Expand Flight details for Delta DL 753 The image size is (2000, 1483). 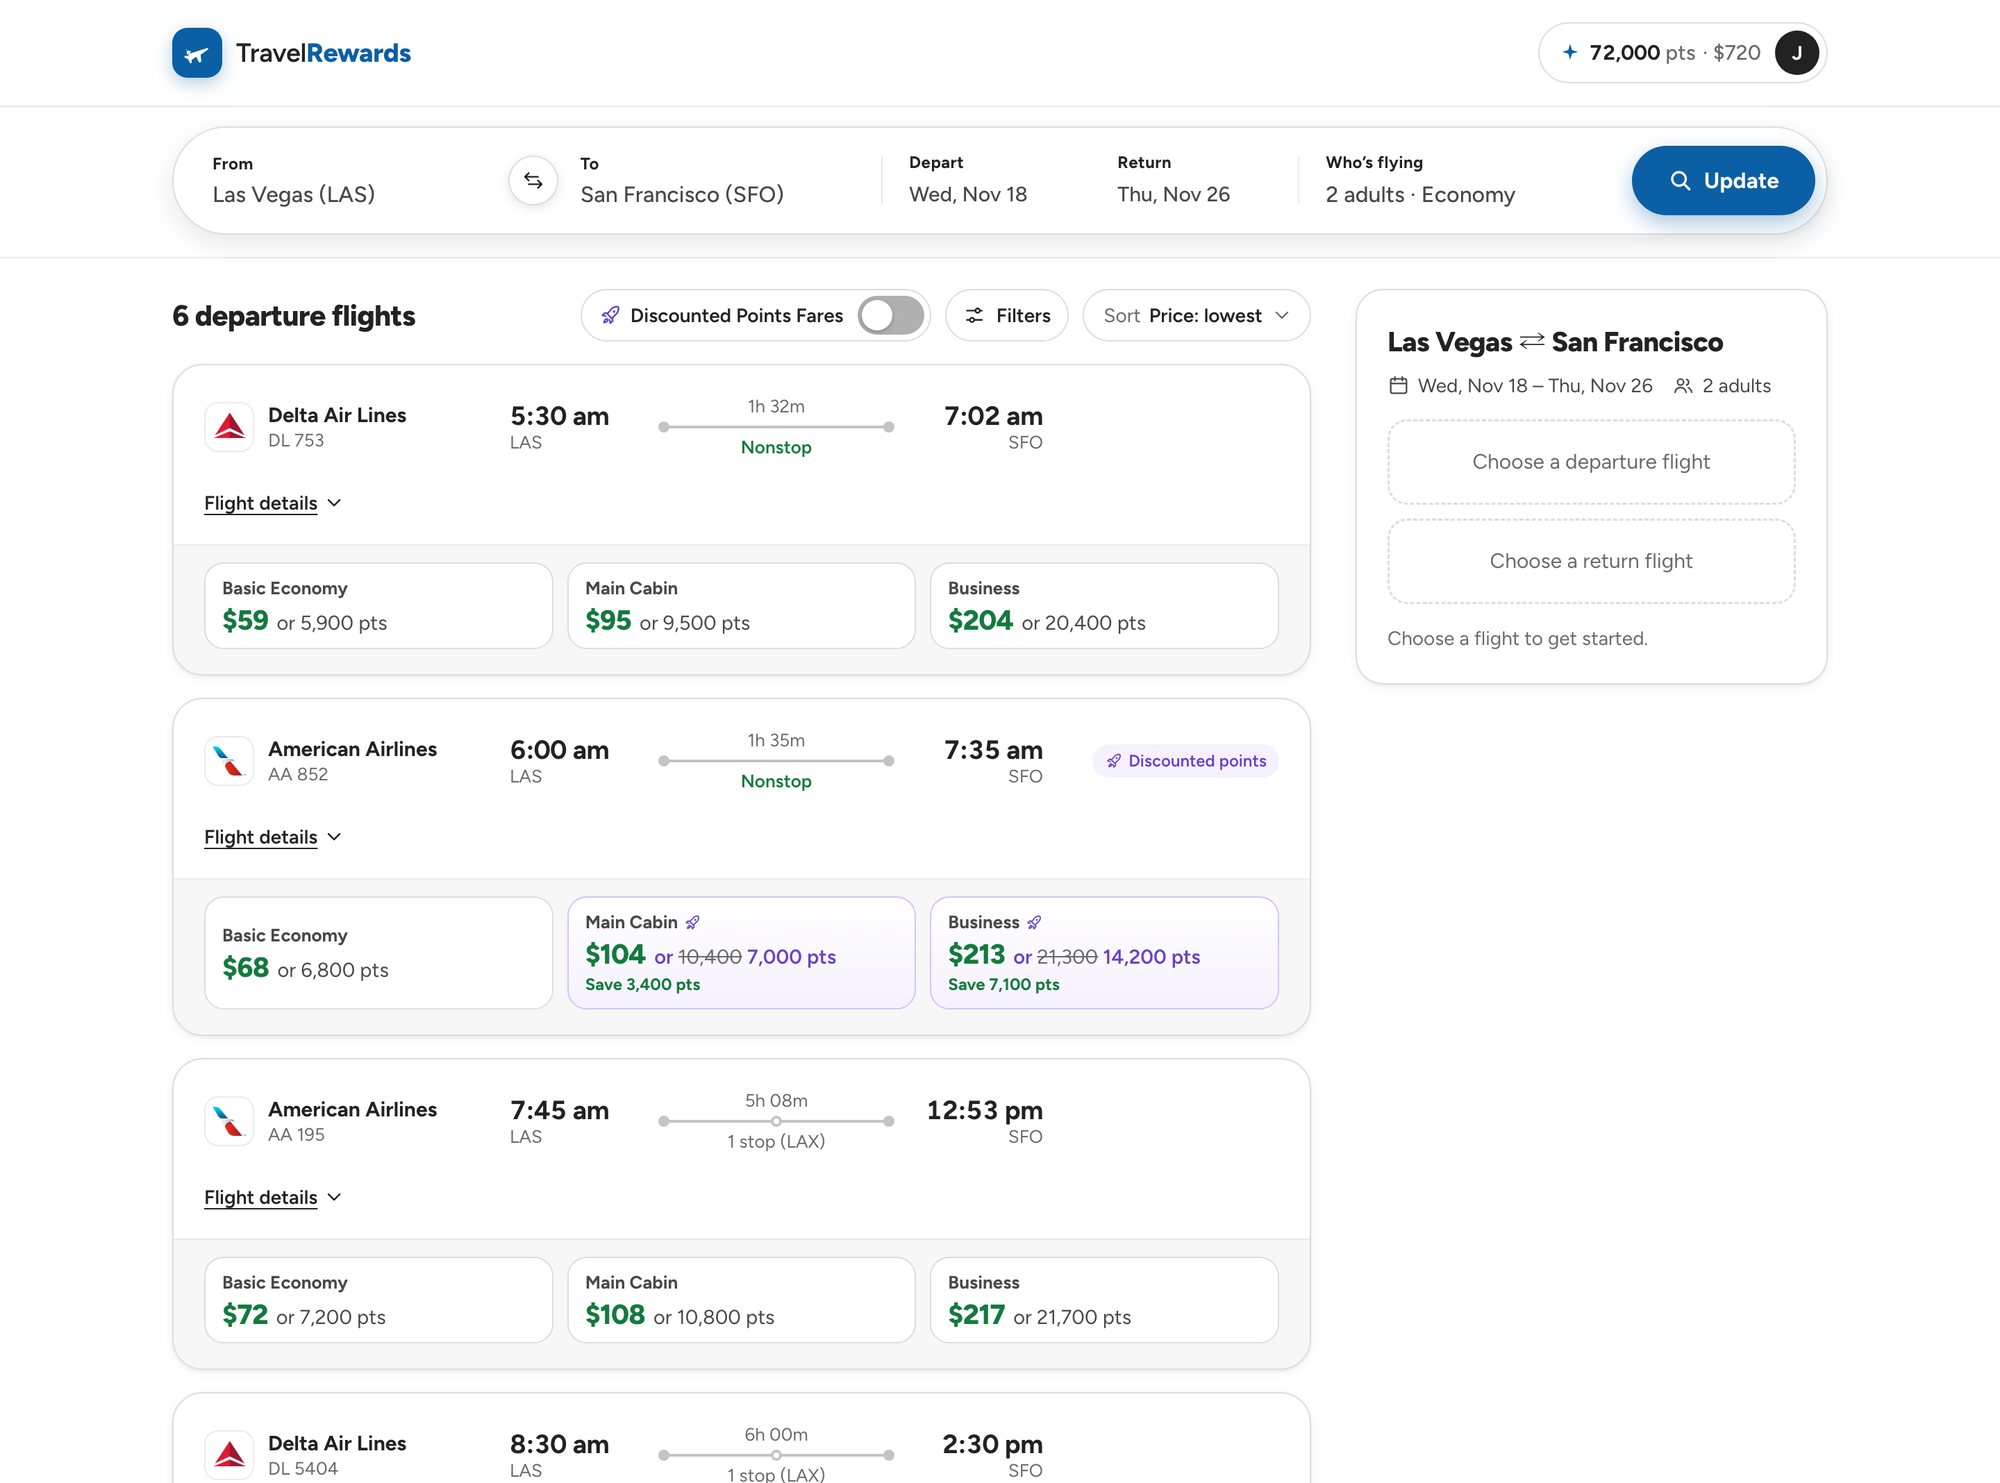pyautogui.click(x=272, y=503)
